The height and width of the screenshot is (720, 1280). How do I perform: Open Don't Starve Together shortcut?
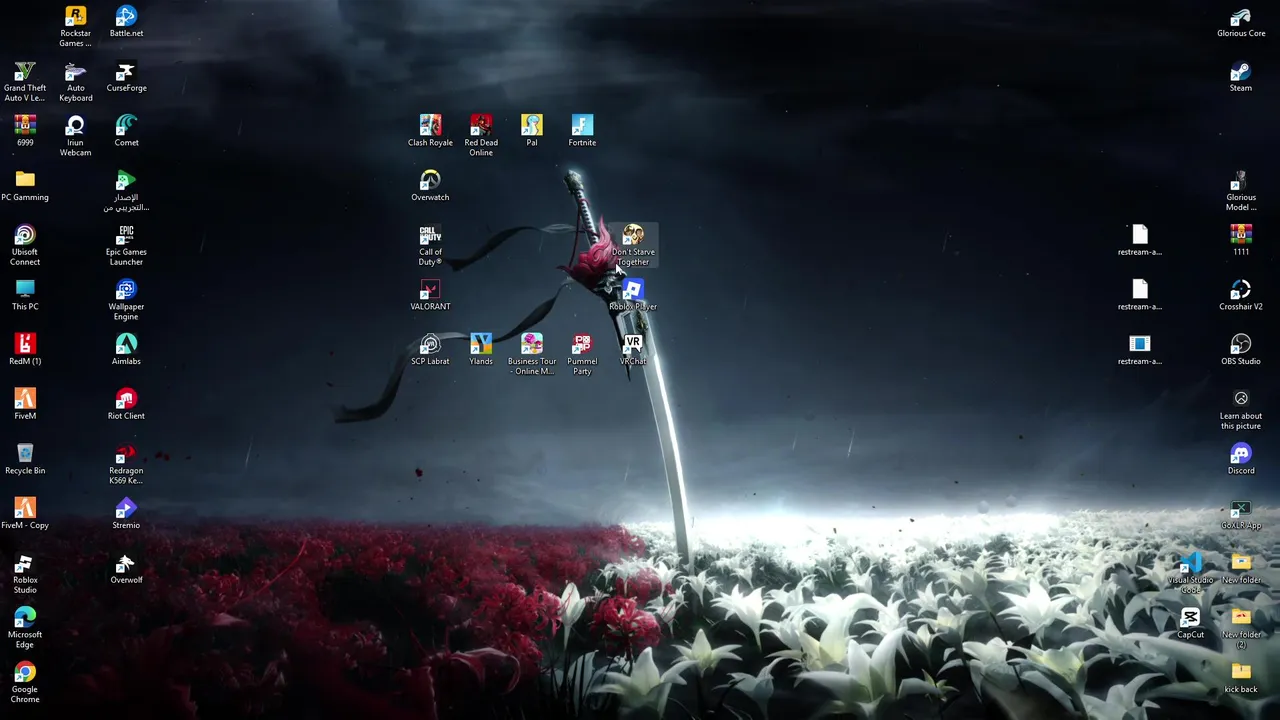coord(633,244)
